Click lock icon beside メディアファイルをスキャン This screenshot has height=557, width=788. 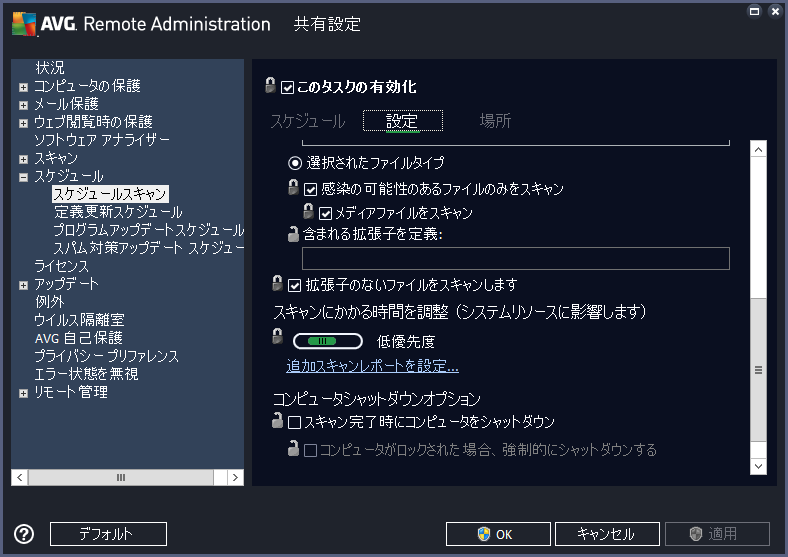(x=309, y=211)
